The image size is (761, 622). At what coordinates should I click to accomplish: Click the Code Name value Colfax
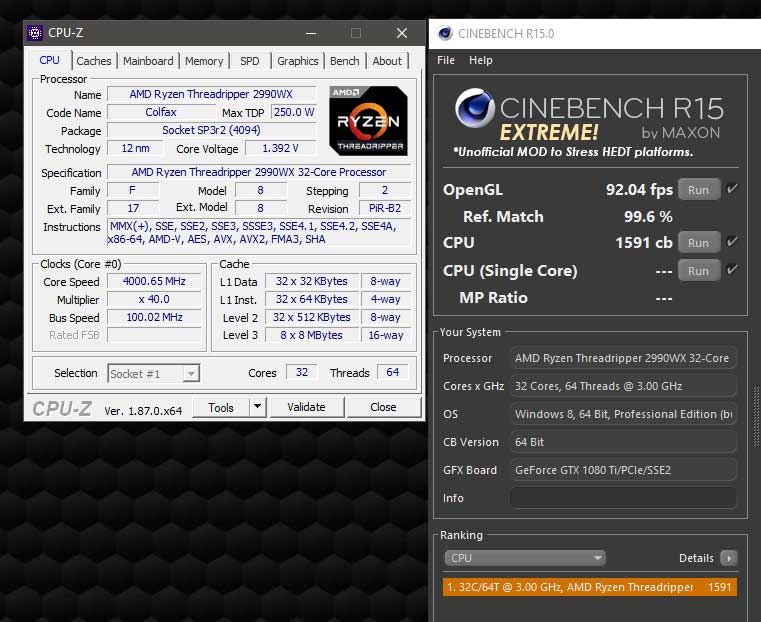point(161,112)
